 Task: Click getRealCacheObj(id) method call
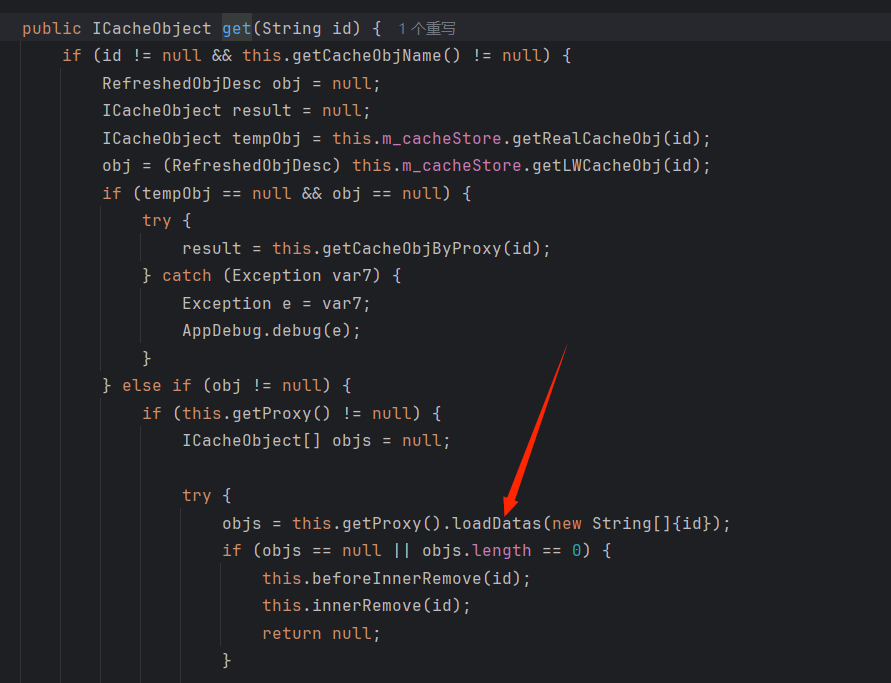click(606, 139)
